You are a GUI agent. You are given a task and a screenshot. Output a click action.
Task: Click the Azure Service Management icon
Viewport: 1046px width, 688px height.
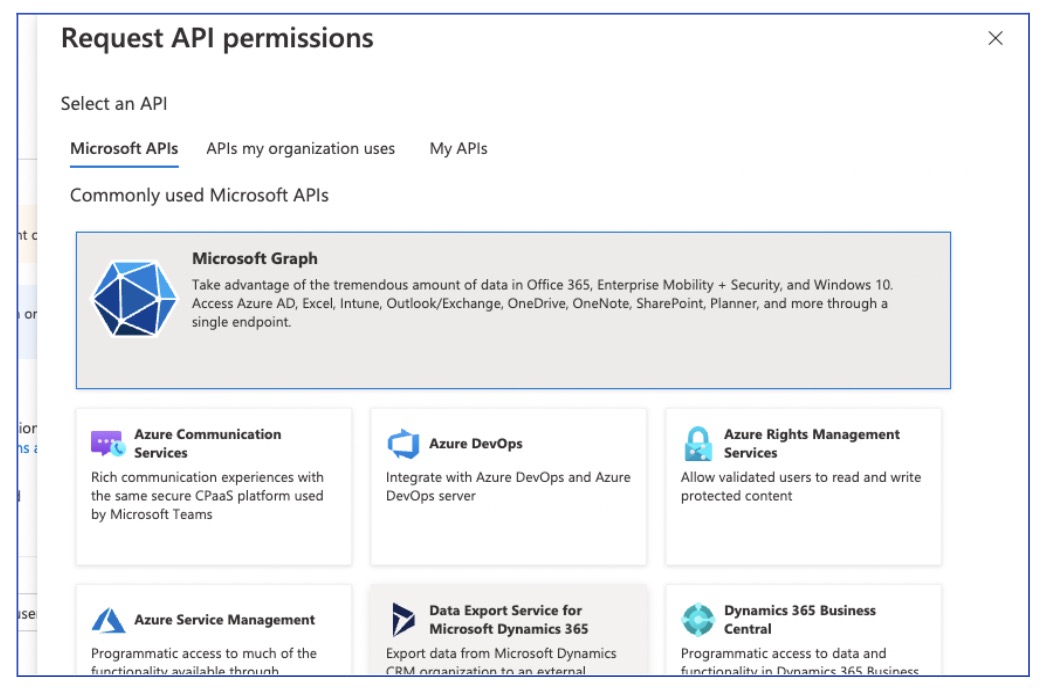(108, 620)
